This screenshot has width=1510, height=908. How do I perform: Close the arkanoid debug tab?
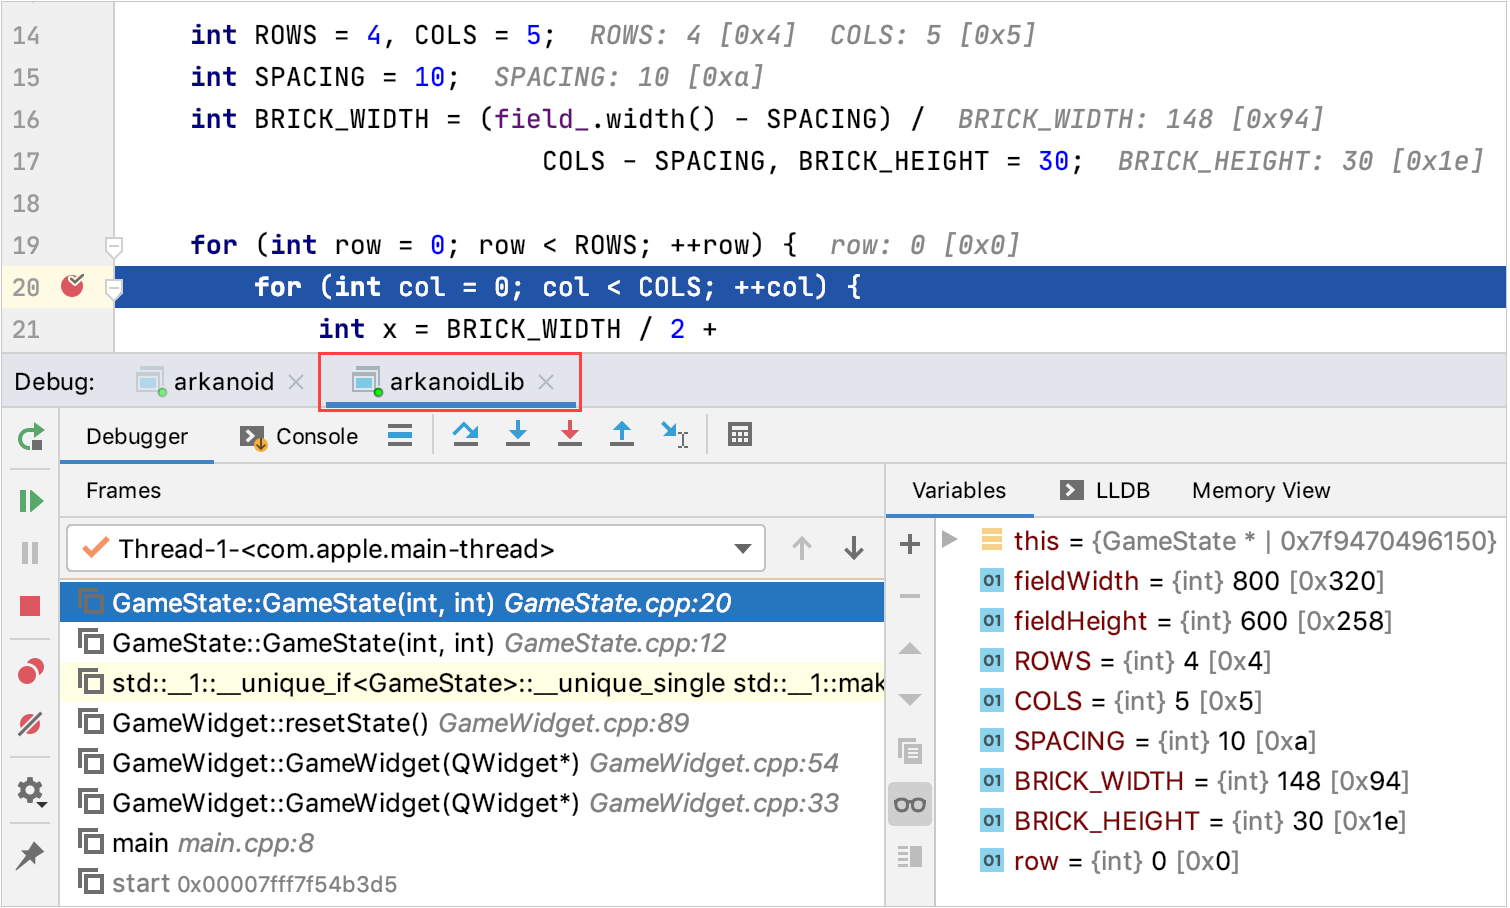pyautogui.click(x=296, y=382)
